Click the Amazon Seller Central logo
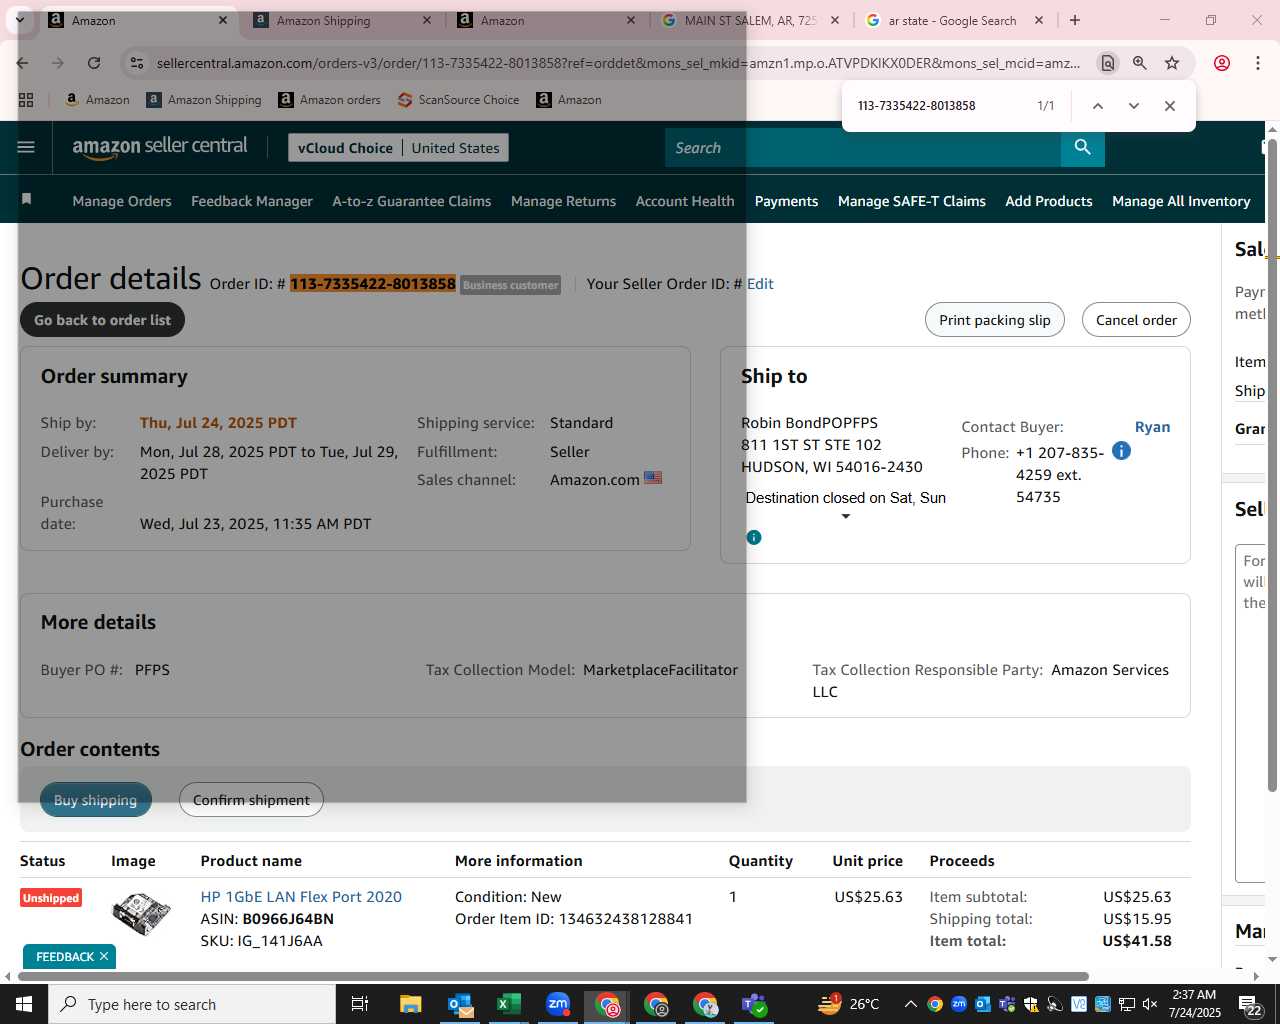 point(160,146)
